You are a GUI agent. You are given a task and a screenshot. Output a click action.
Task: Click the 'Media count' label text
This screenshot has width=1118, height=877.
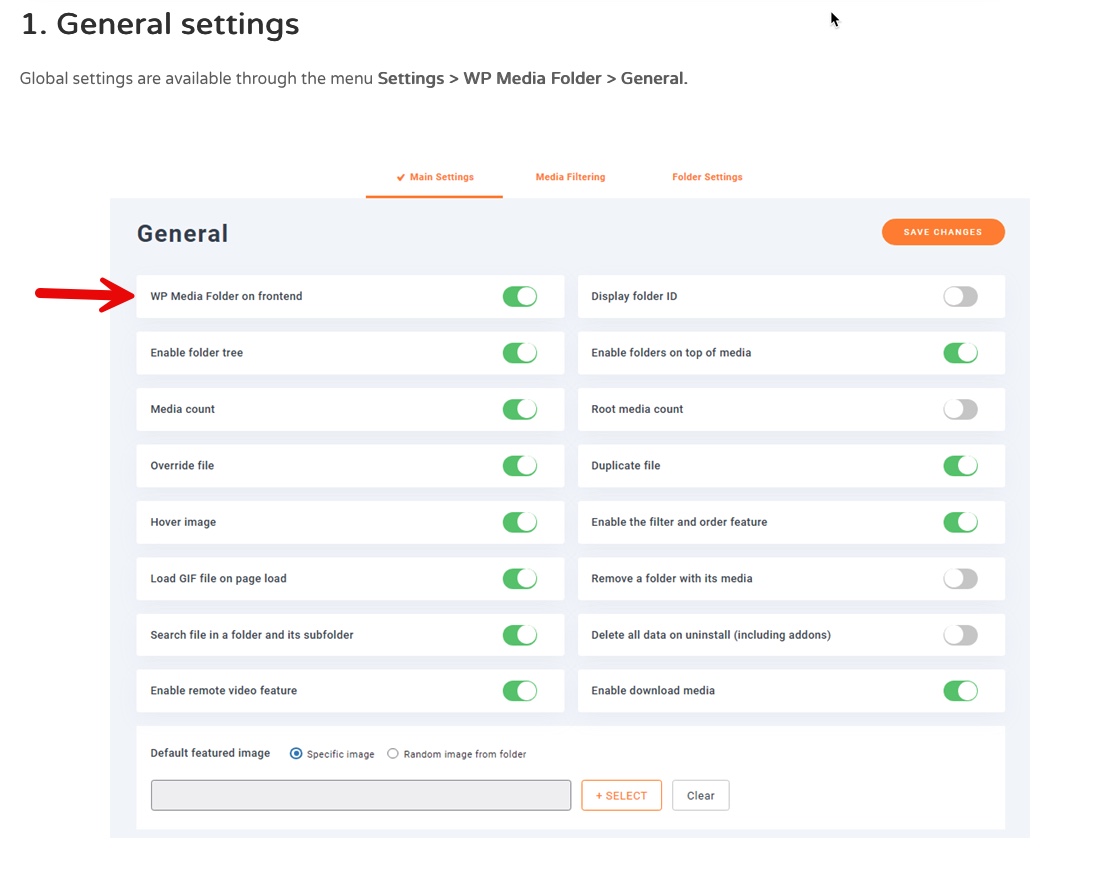182,409
